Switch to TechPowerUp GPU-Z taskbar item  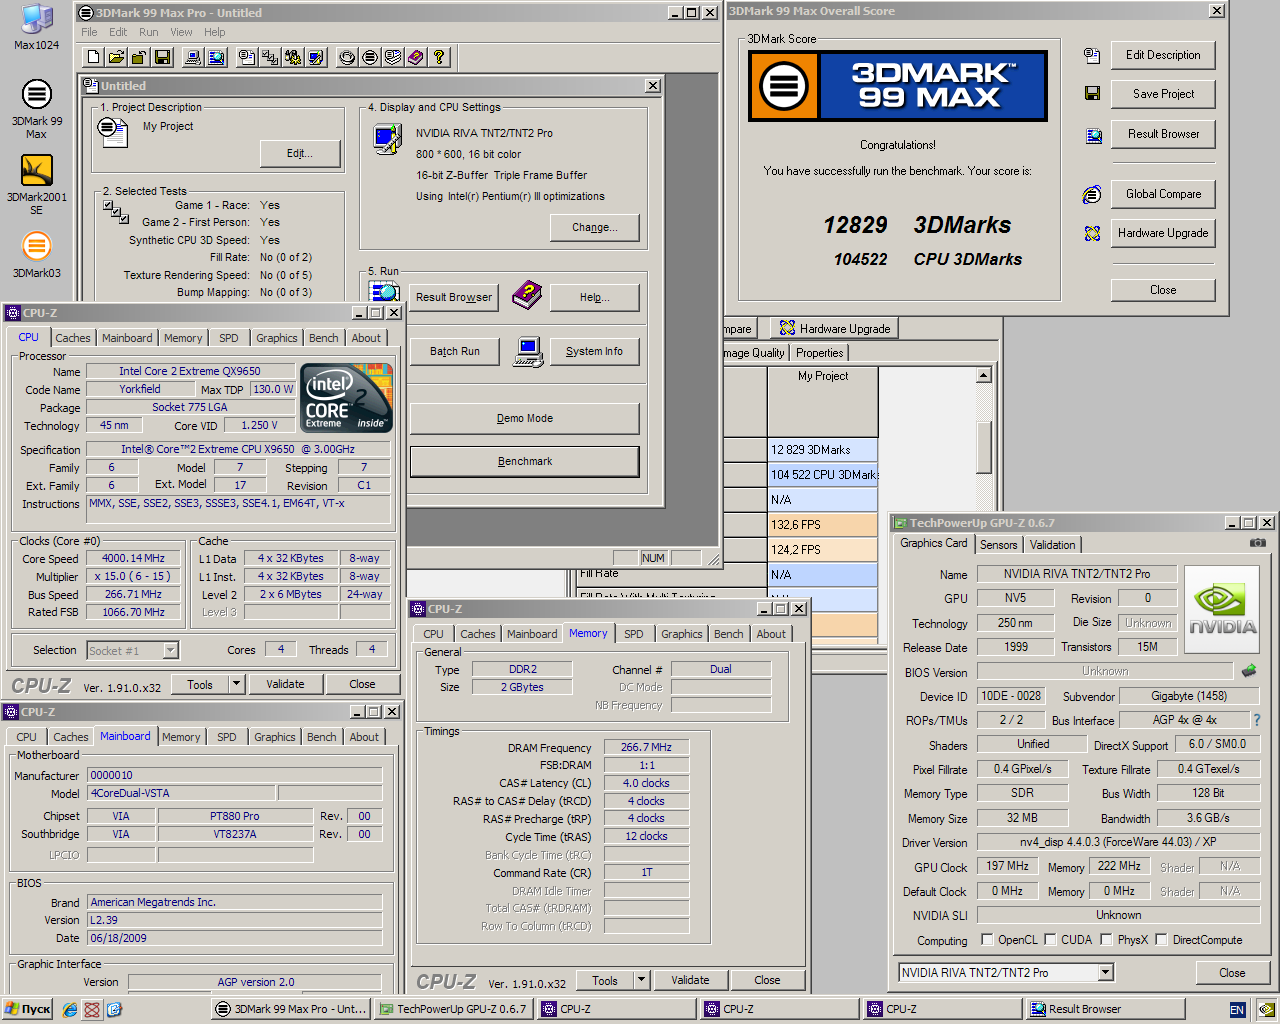point(454,1009)
